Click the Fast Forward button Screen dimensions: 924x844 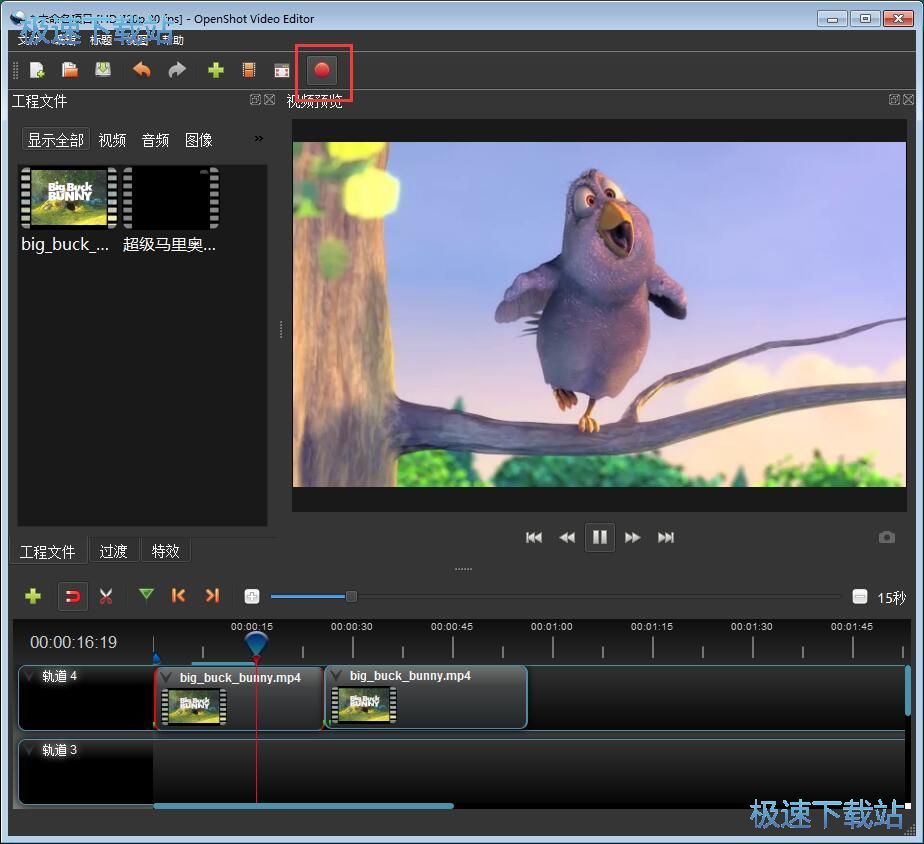click(632, 538)
